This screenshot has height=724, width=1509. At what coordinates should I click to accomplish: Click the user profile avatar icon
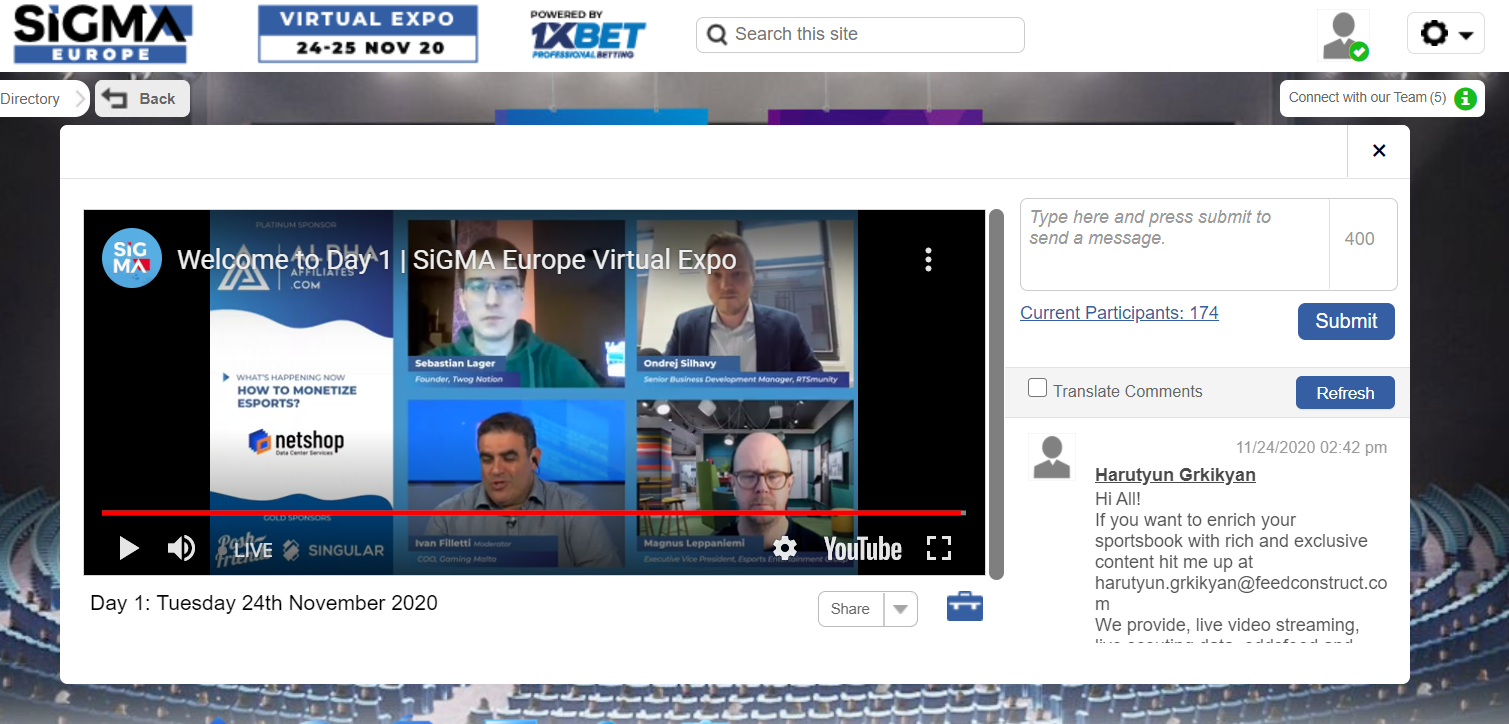point(1343,35)
